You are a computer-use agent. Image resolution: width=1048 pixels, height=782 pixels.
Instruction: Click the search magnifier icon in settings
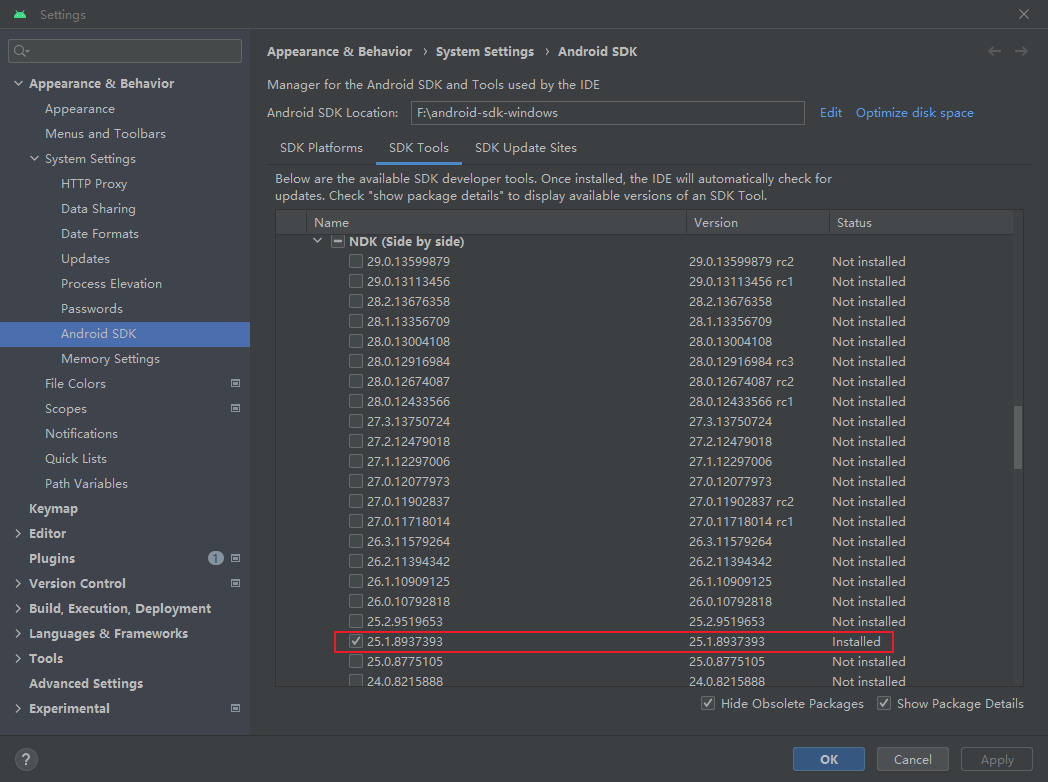21,51
